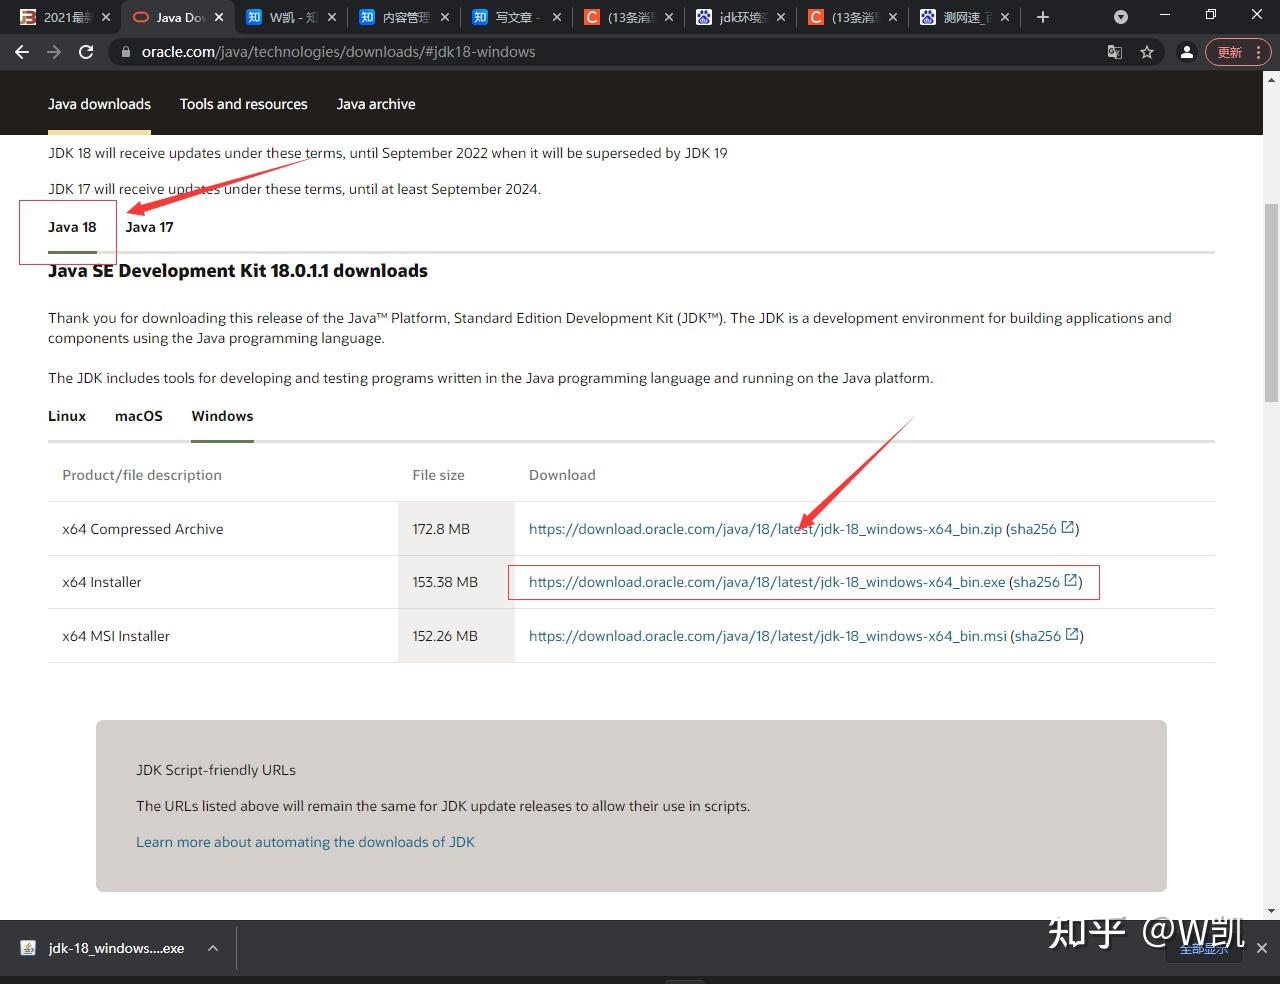Switch to the Java 17 tab
This screenshot has width=1280, height=984.
click(149, 227)
